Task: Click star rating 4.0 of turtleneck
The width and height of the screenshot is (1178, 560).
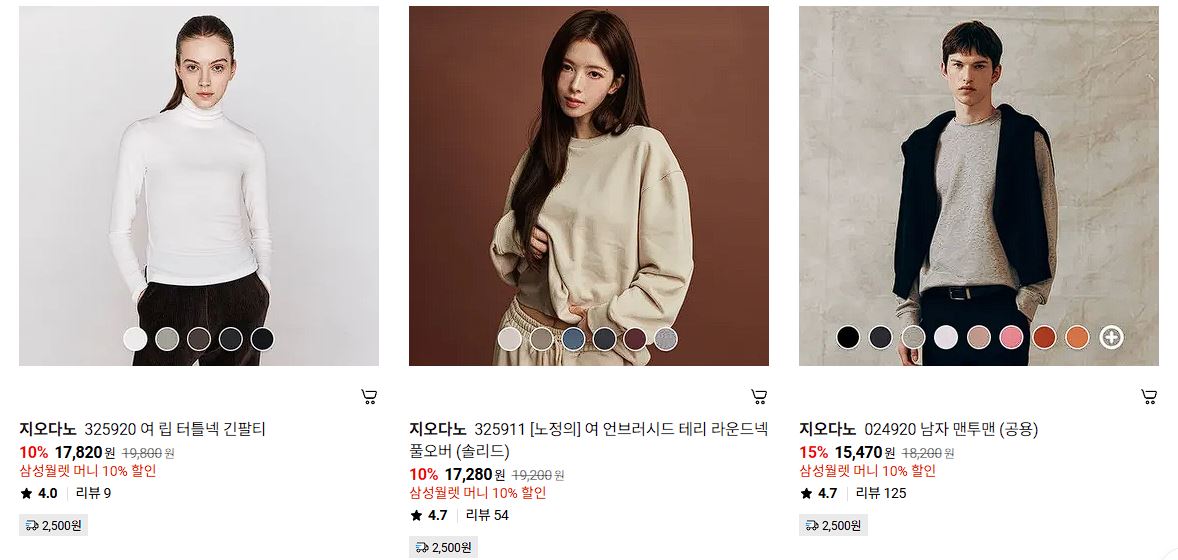Action: click(x=39, y=493)
